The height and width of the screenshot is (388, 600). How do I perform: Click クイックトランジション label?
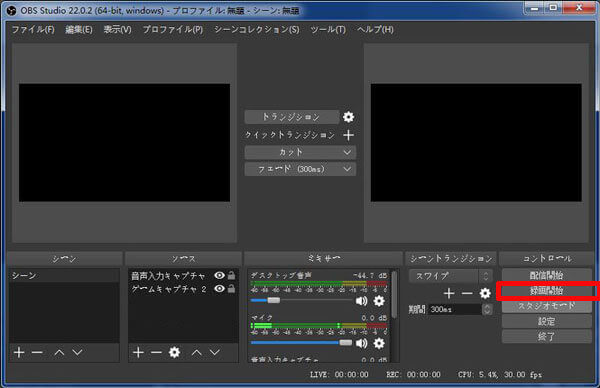(x=290, y=135)
